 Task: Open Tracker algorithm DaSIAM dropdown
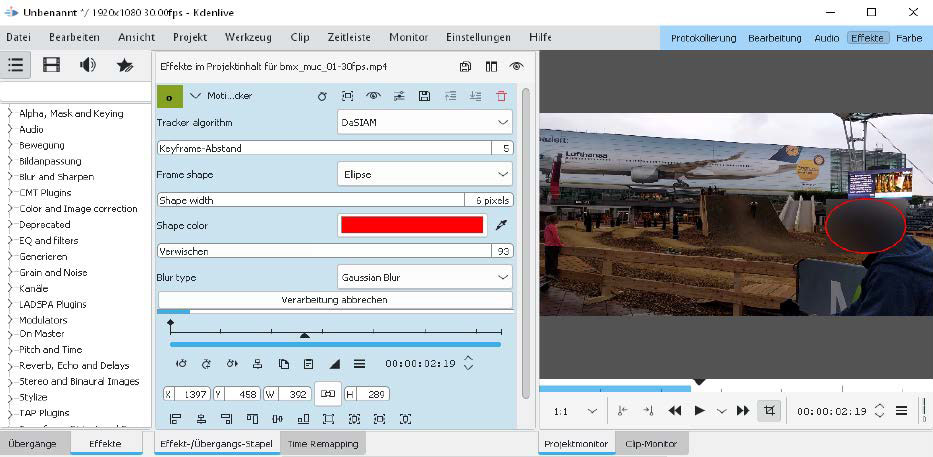click(424, 123)
